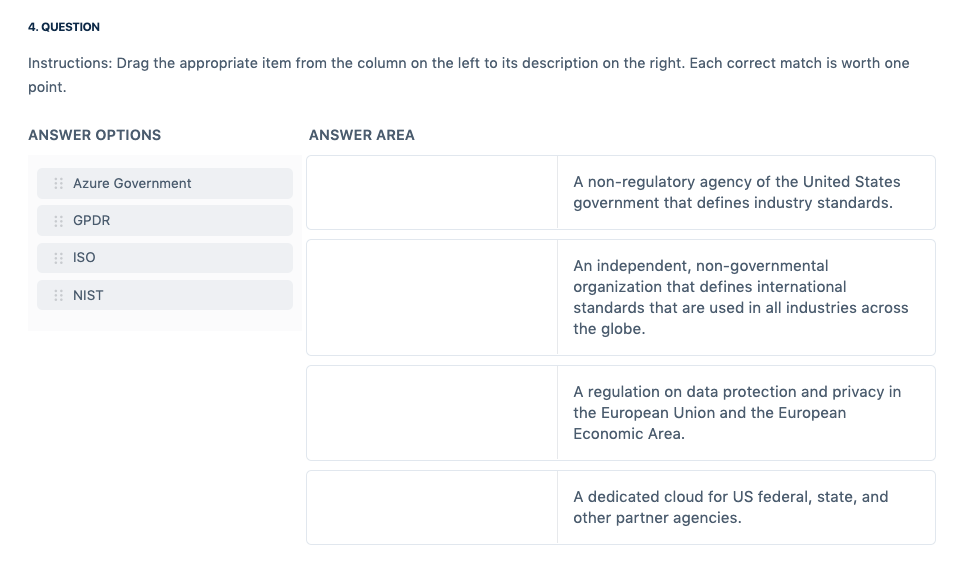972x574 pixels.
Task: Click the empty slot beside non-regulatory agency description
Action: point(432,192)
